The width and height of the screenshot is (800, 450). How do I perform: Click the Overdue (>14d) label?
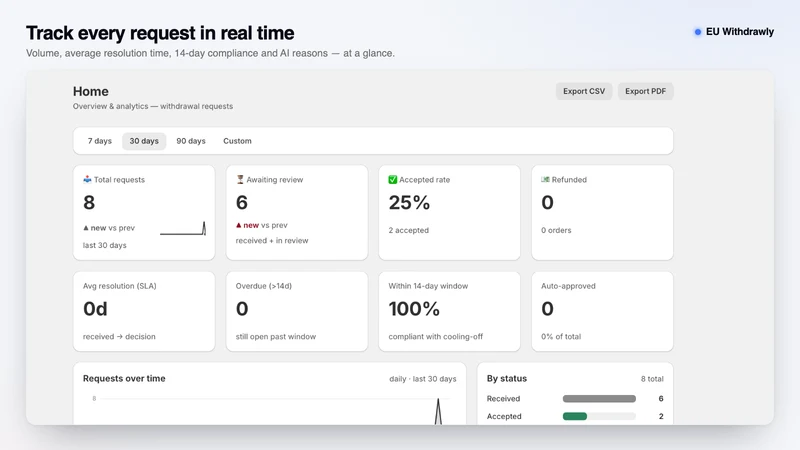tap(264, 286)
